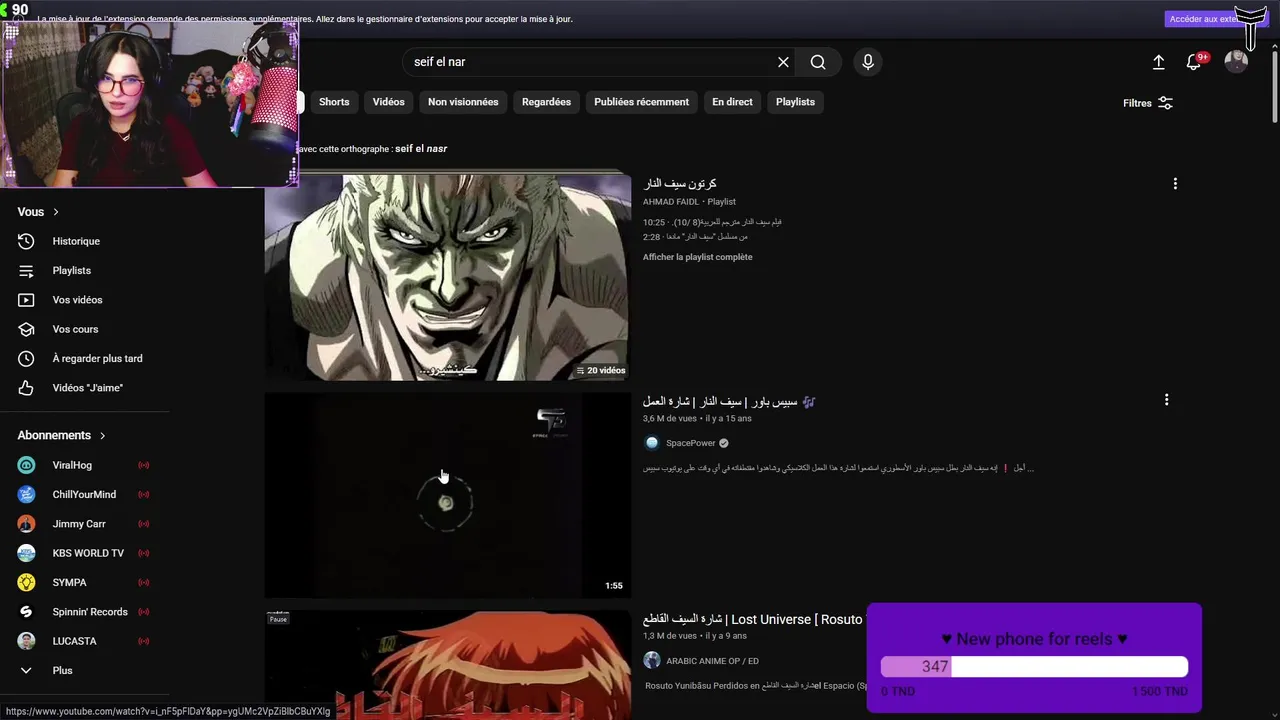Start voice search with the microphone icon
Screen dimensions: 1280x720
[x=868, y=62]
